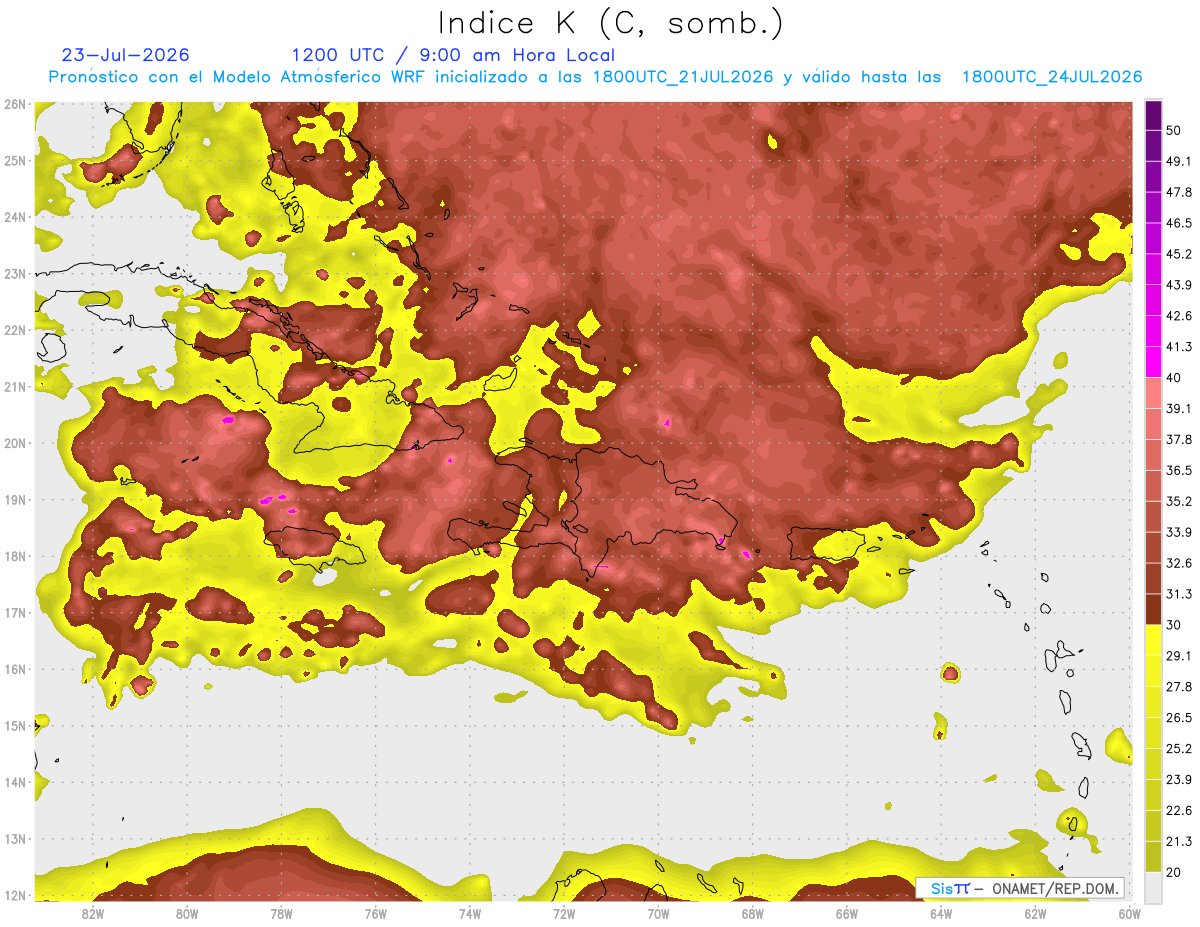Click the latitude axis label '16N'
The width and height of the screenshot is (1200, 927).
[15, 669]
